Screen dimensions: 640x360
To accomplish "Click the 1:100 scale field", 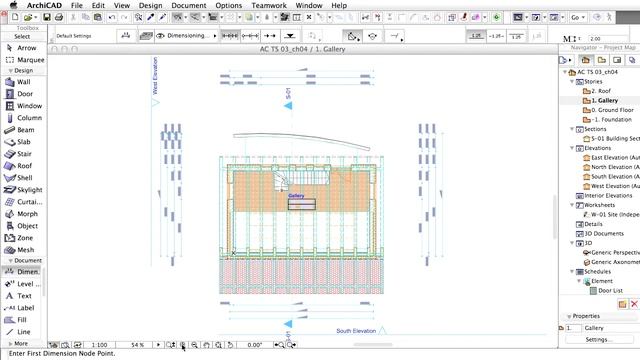I will point(99,345).
